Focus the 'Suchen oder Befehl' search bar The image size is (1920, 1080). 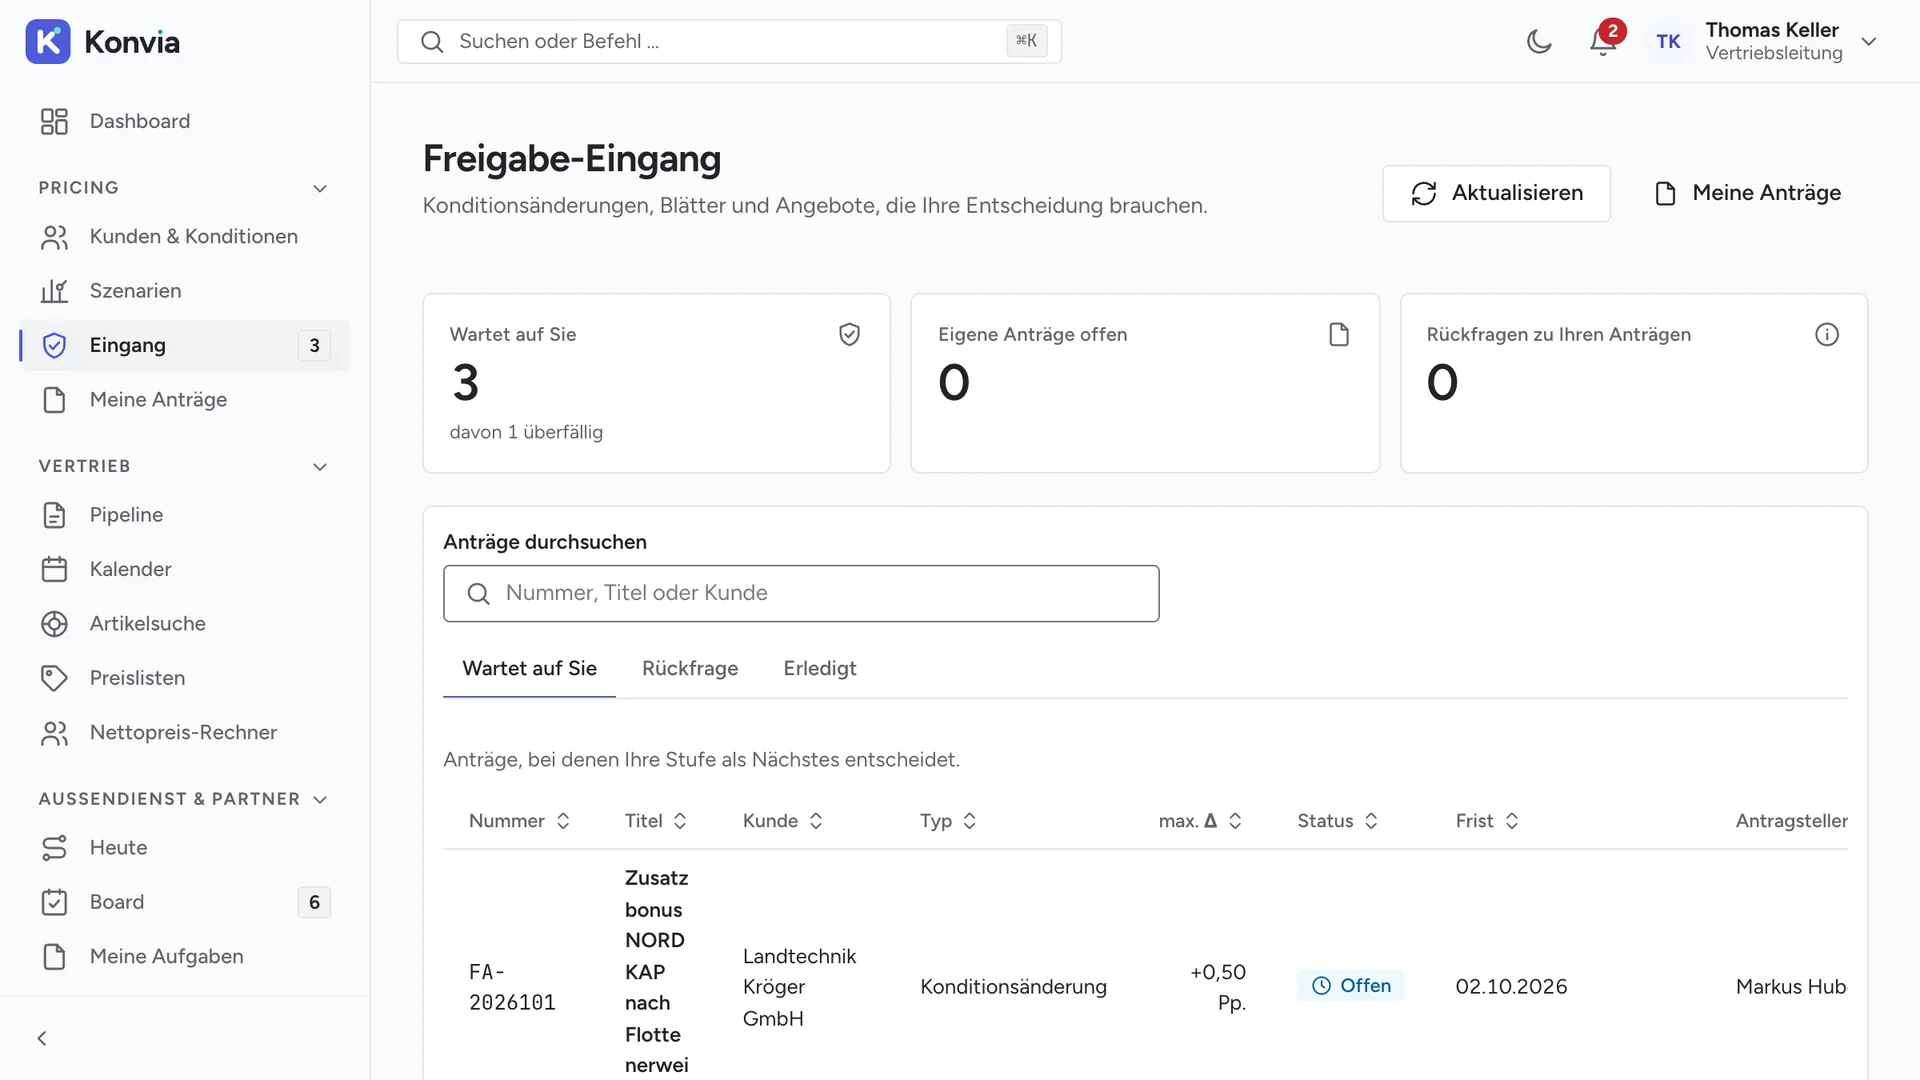pos(729,41)
